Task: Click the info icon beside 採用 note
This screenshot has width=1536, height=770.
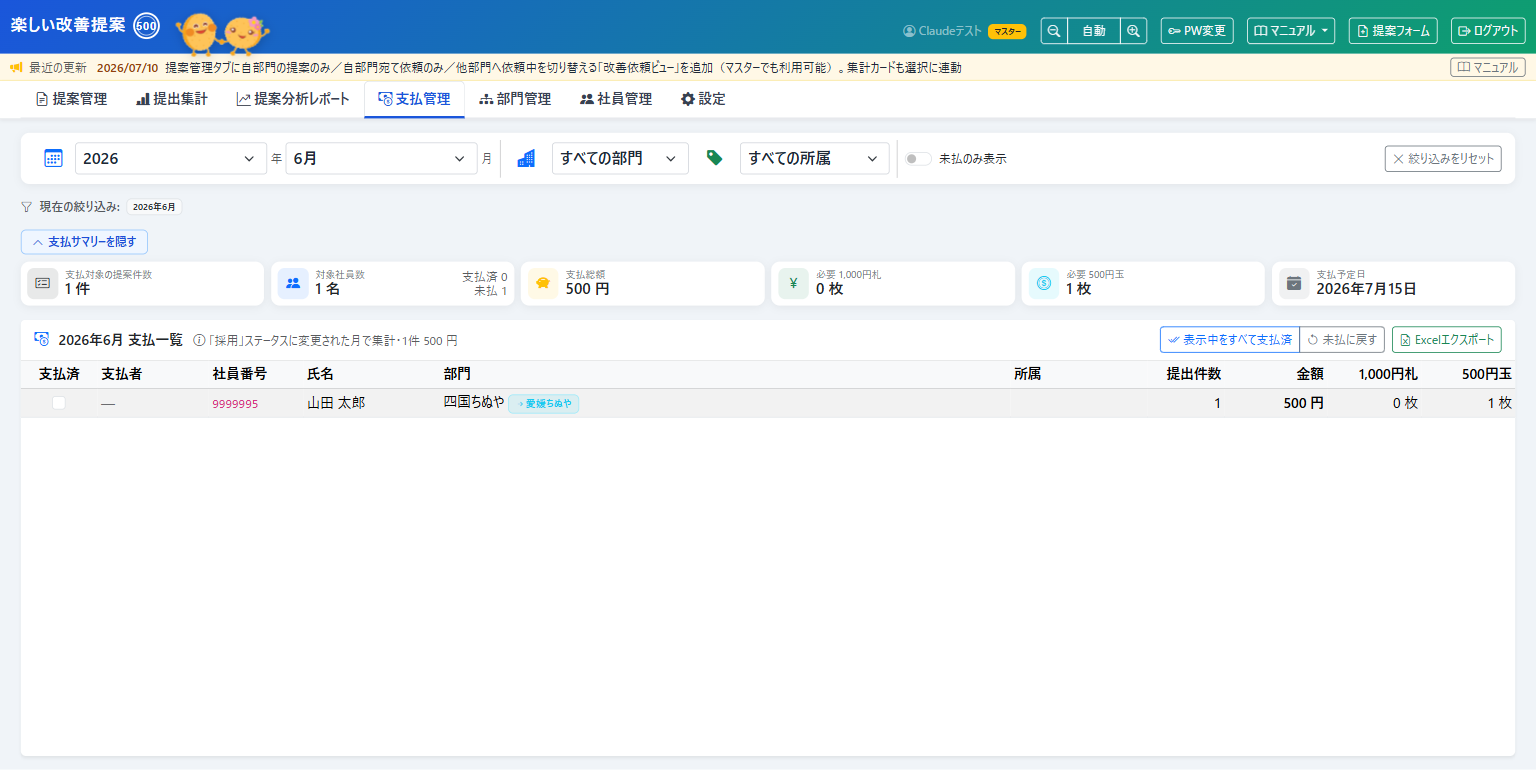Action: 199,340
